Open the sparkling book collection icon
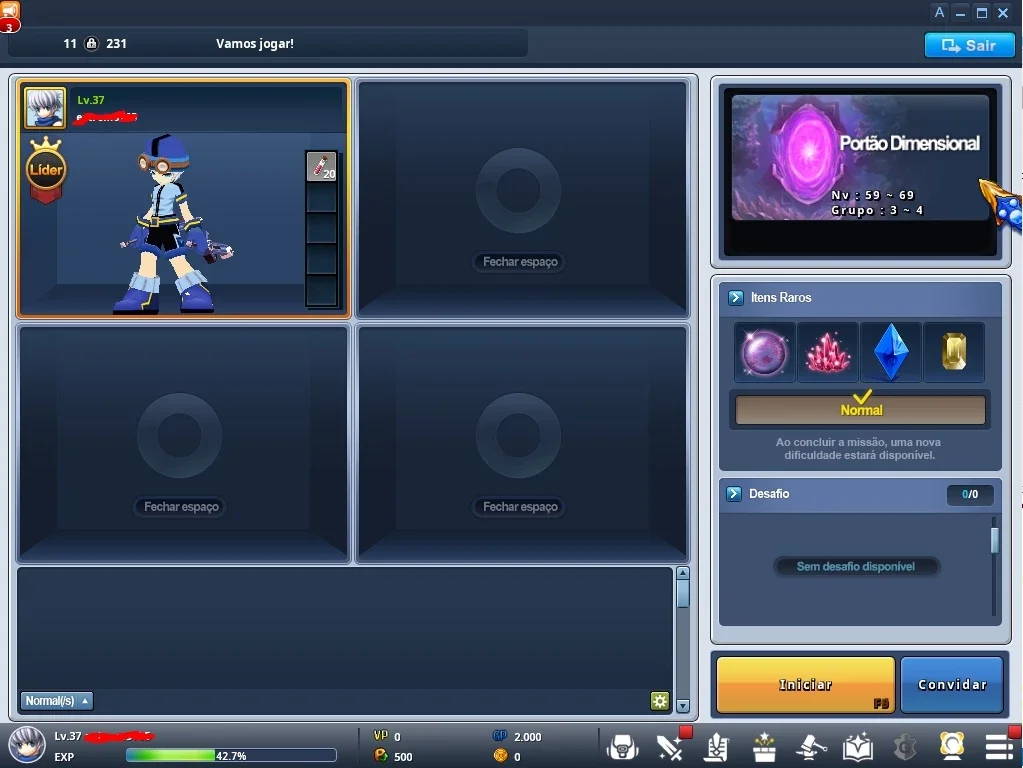Image resolution: width=1023 pixels, height=768 pixels. 858,747
